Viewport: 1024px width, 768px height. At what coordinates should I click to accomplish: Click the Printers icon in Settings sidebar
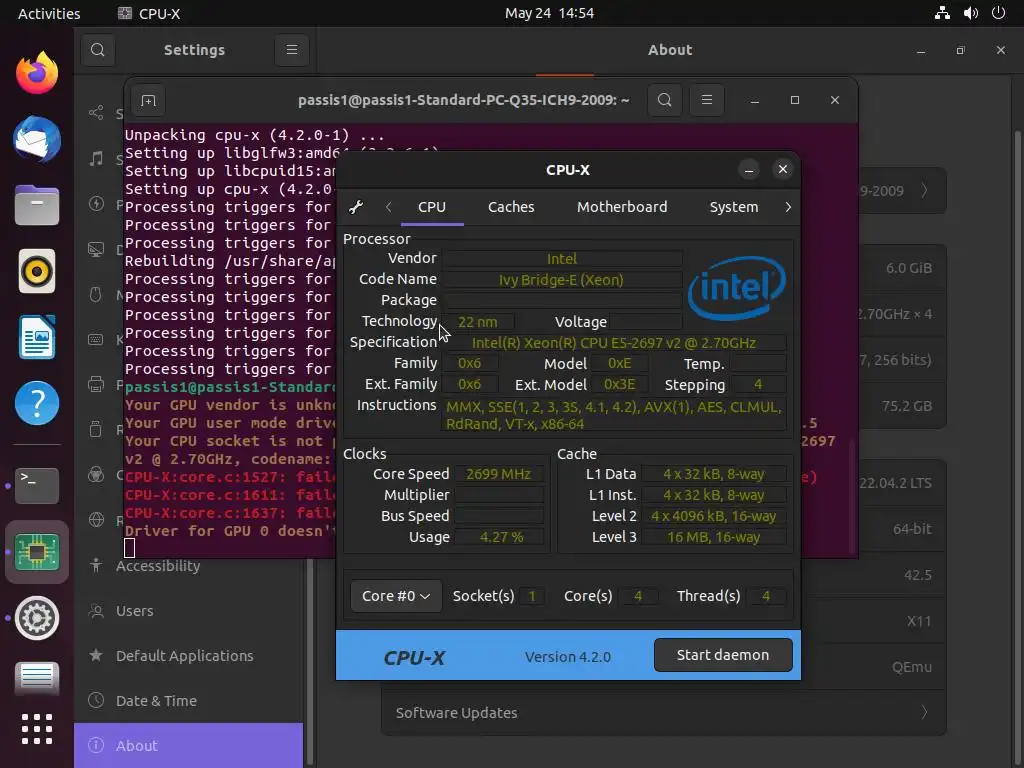coord(96,385)
